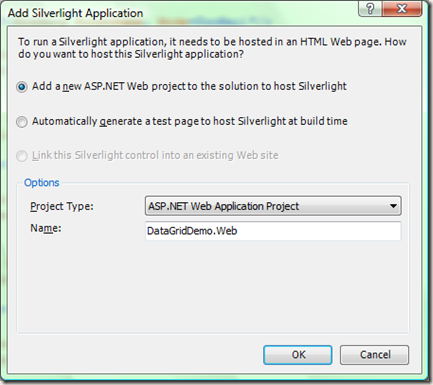Dismiss the dialog using the Cancel button

click(374, 355)
